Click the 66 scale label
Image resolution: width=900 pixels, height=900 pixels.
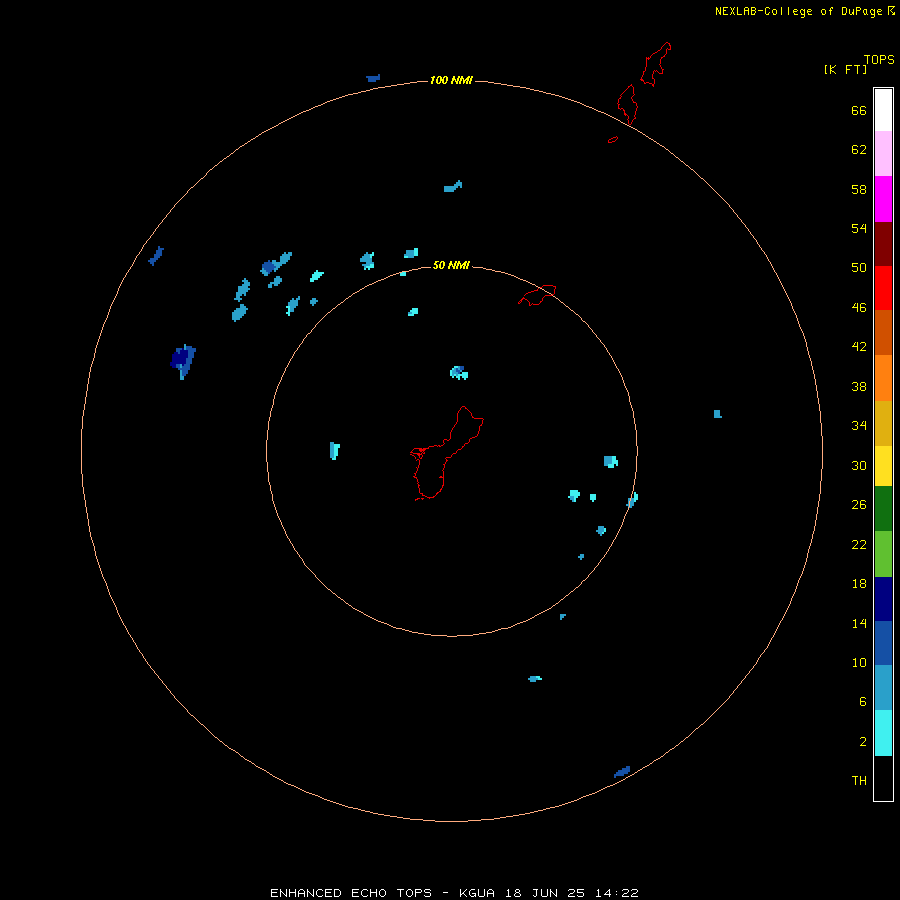(859, 111)
